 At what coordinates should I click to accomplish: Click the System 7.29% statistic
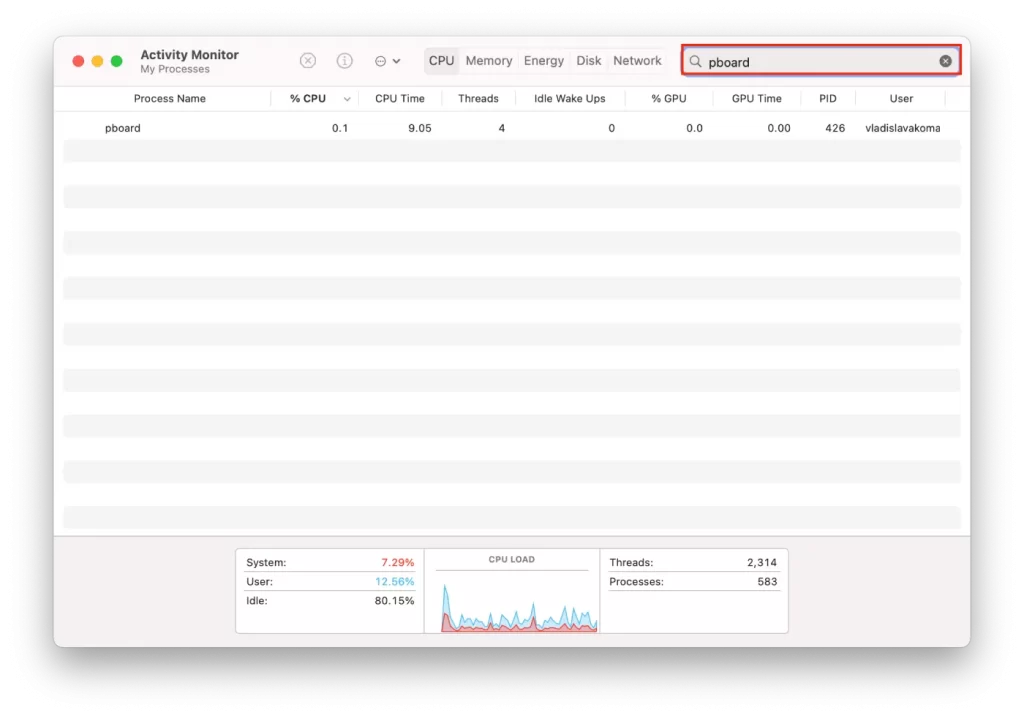(x=330, y=563)
